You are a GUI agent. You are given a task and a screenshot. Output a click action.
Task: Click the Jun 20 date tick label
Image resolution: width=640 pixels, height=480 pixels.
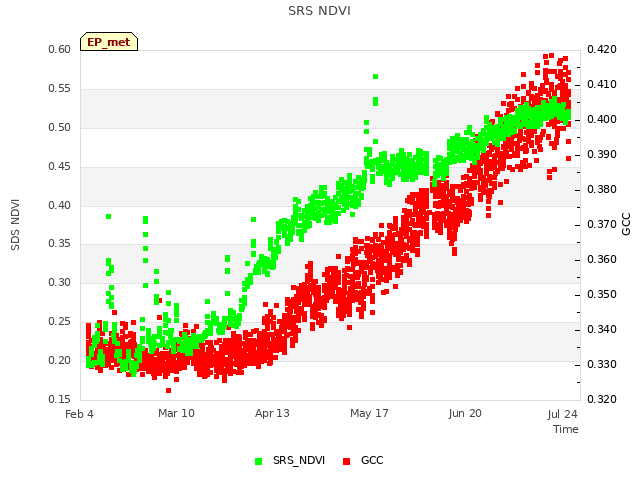(x=465, y=413)
